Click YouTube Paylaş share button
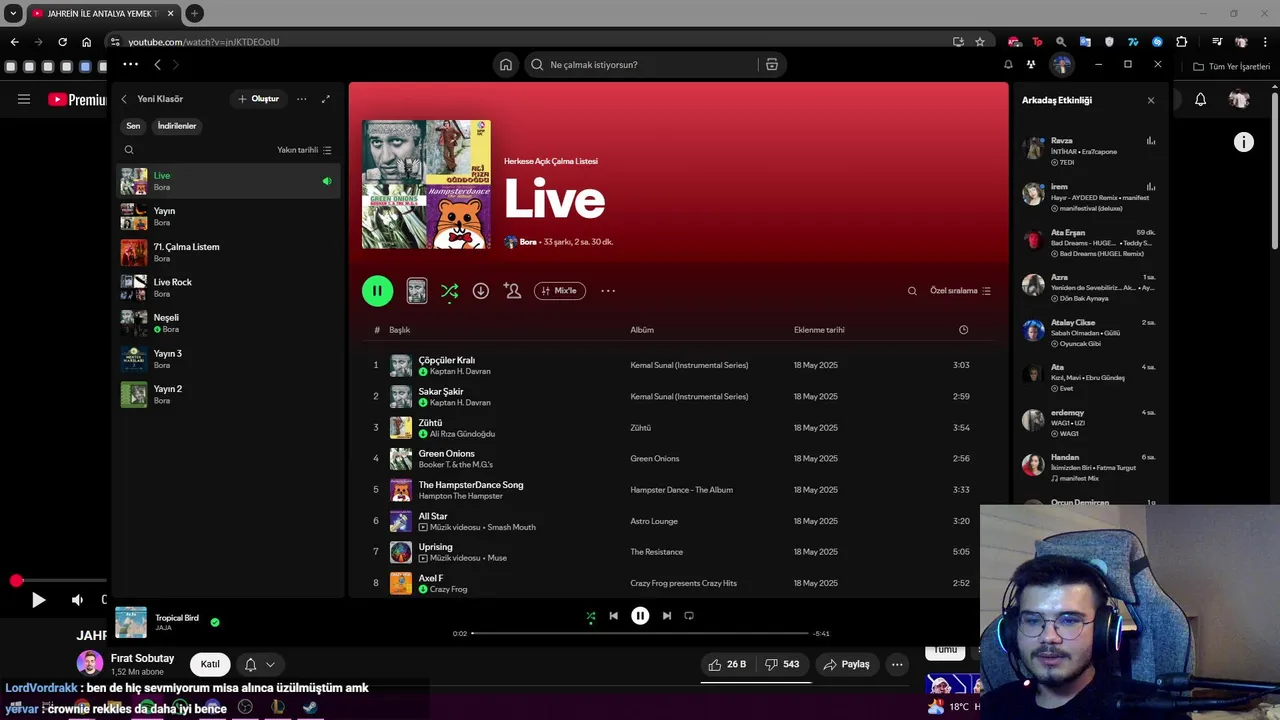1280x720 pixels. tap(846, 664)
